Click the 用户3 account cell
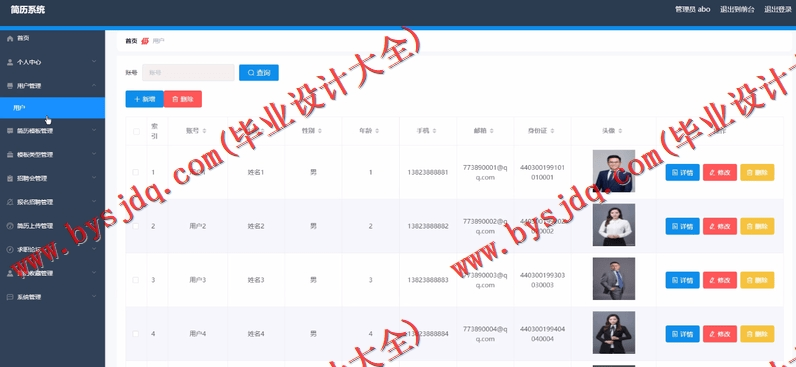 click(x=197, y=280)
